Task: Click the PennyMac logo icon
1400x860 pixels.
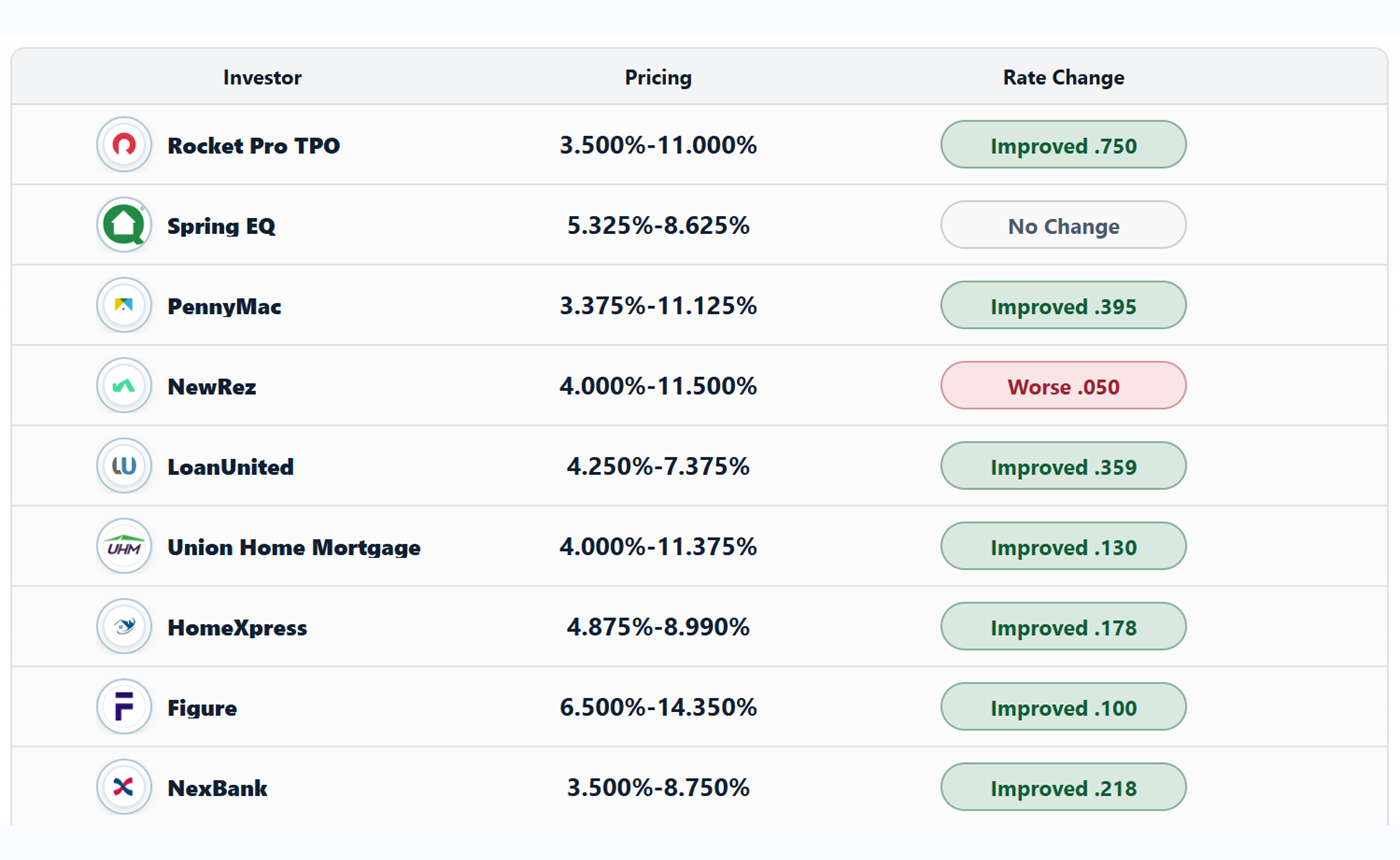Action: 124,305
